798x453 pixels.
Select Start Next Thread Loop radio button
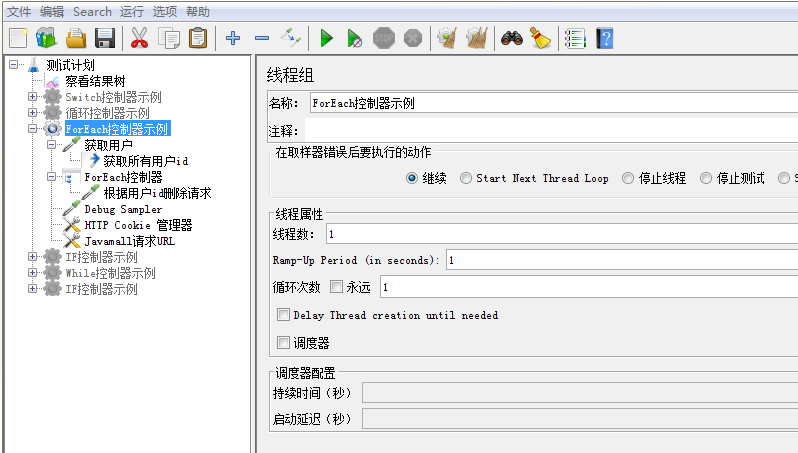coord(466,178)
